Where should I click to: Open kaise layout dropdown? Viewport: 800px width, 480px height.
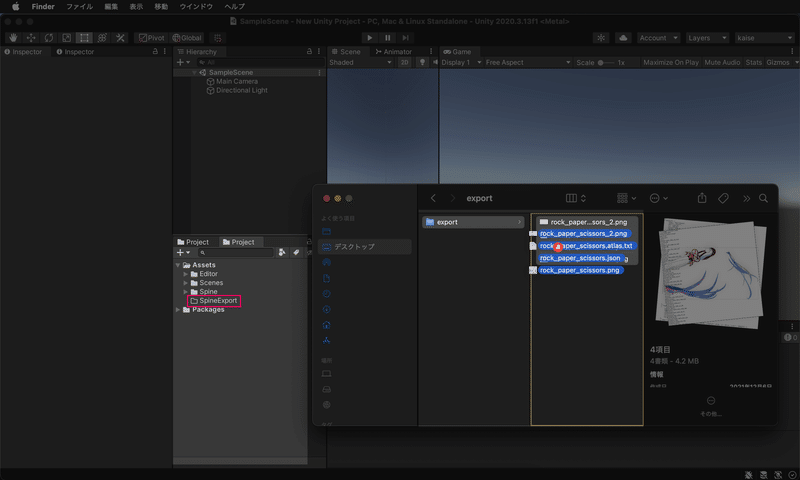pyautogui.click(x=764, y=38)
